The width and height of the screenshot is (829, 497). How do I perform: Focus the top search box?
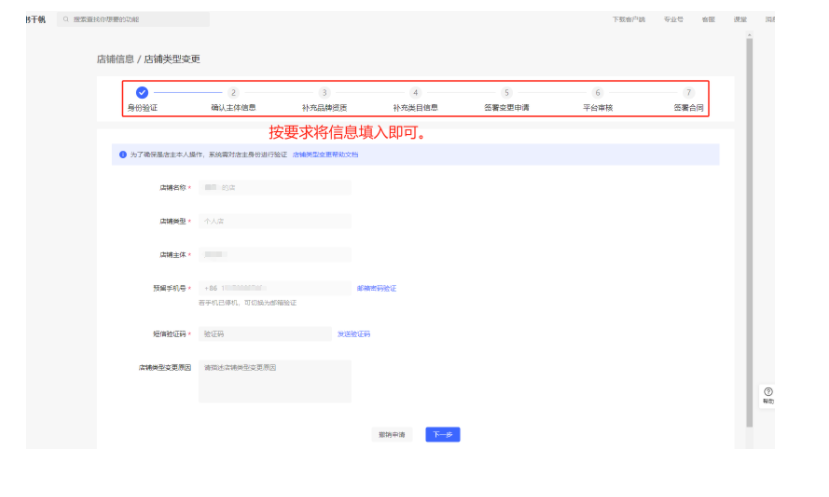tap(134, 19)
